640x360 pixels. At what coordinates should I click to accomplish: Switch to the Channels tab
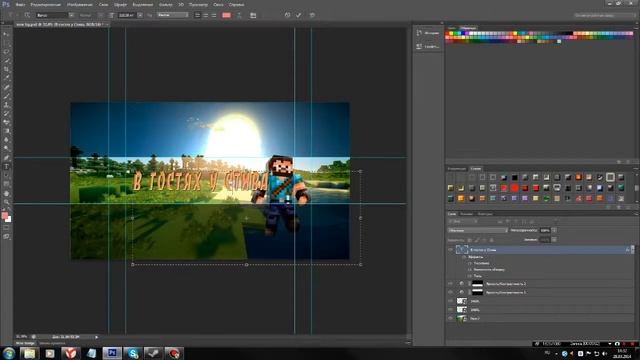point(466,213)
